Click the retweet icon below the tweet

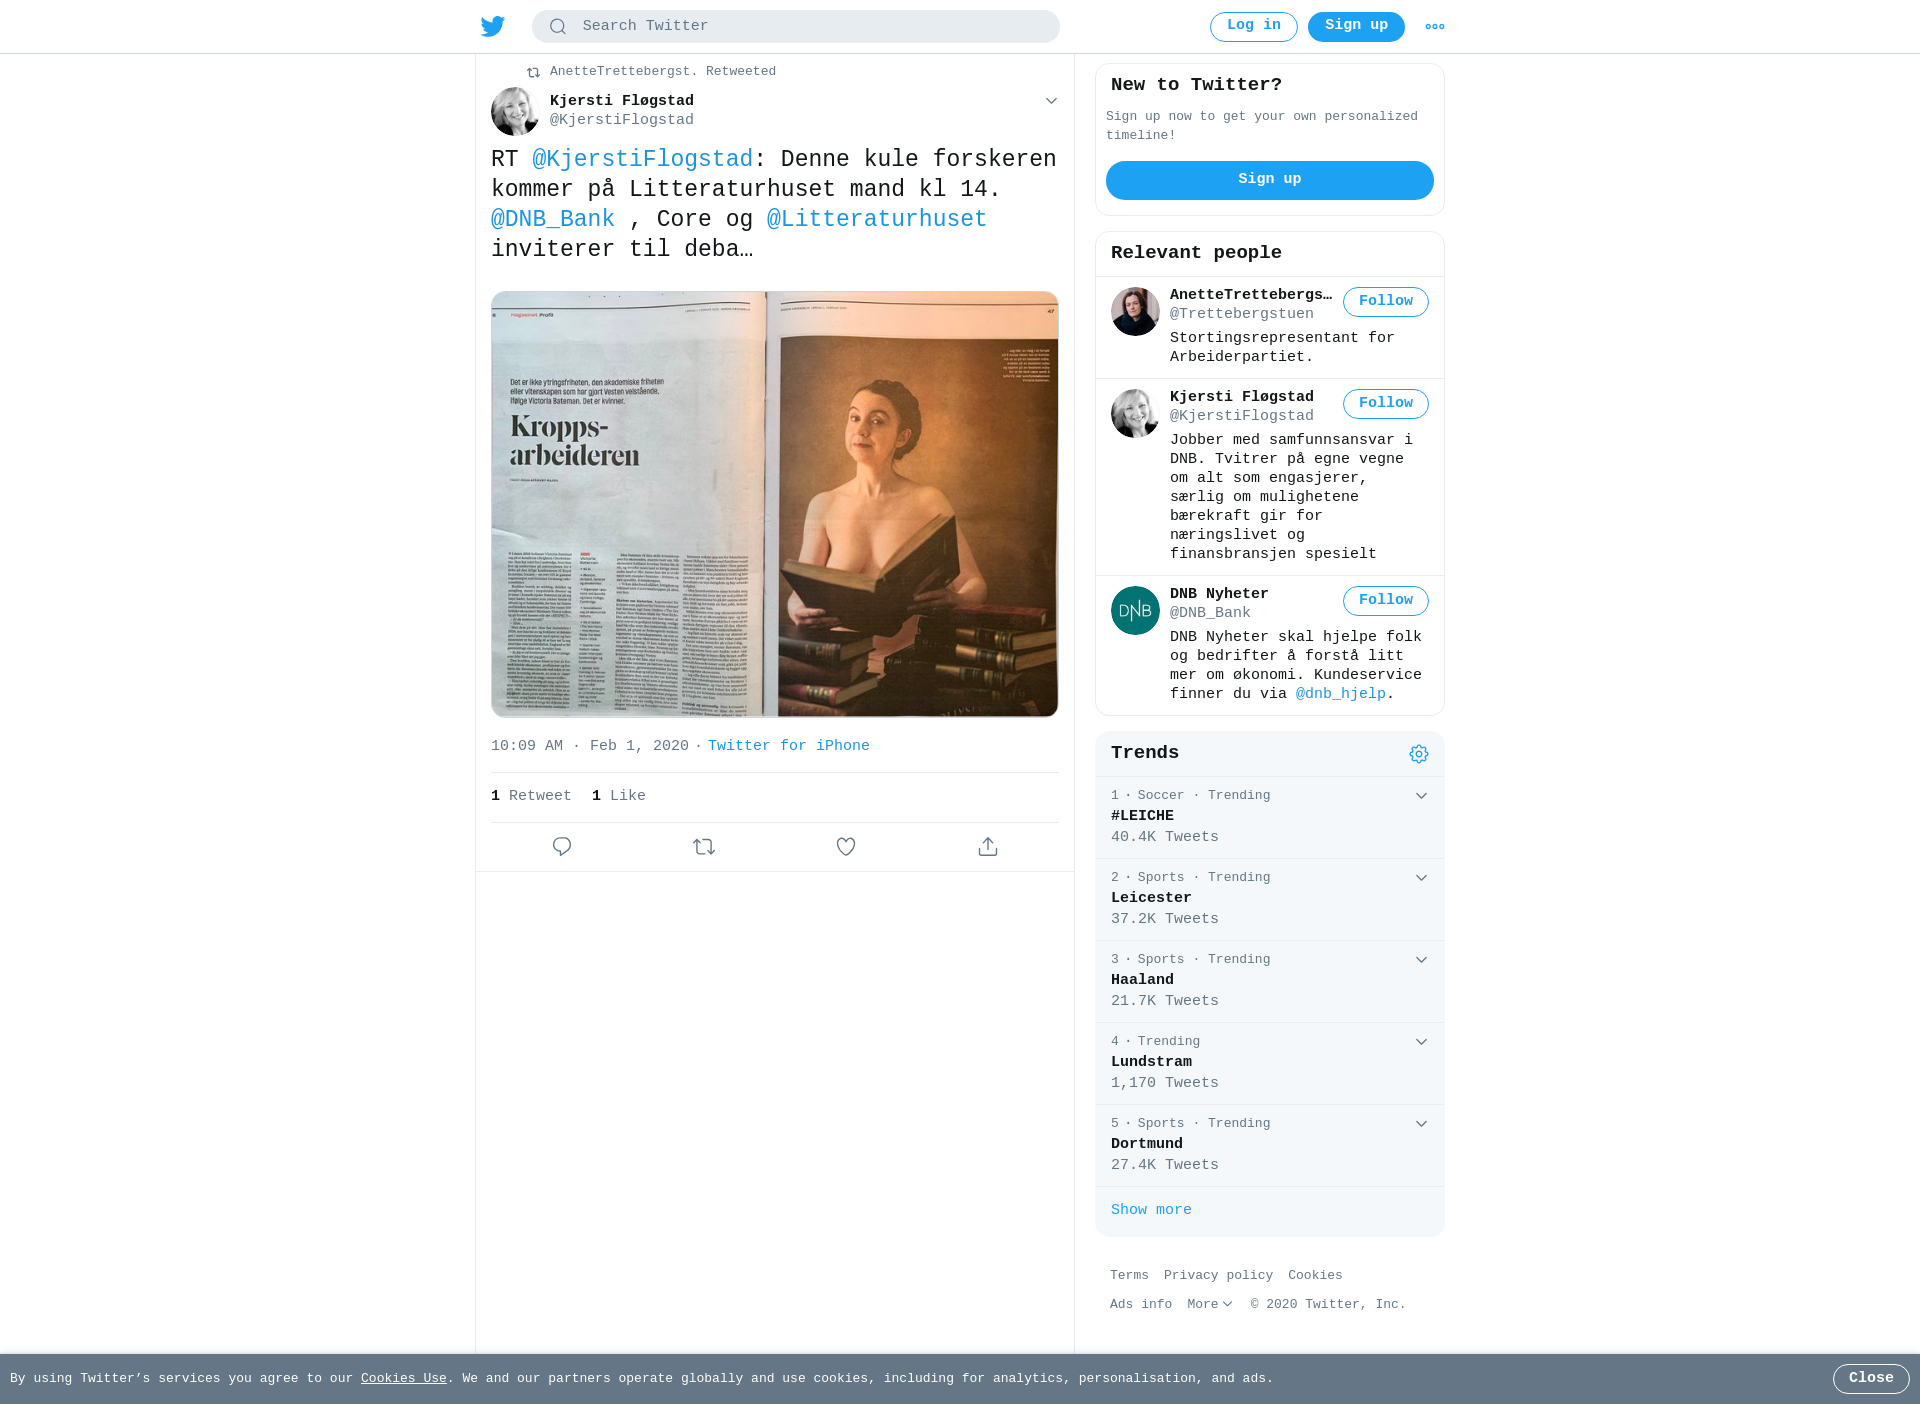pos(704,847)
